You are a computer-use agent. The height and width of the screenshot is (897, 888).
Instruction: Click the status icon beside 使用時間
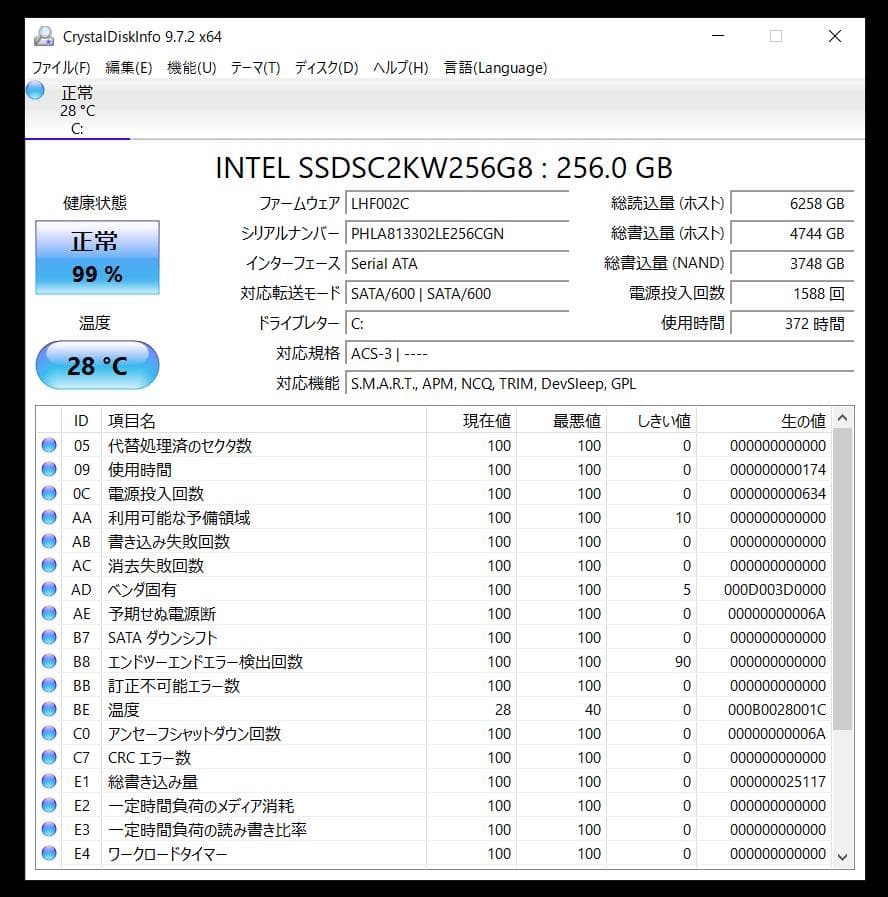(x=49, y=469)
